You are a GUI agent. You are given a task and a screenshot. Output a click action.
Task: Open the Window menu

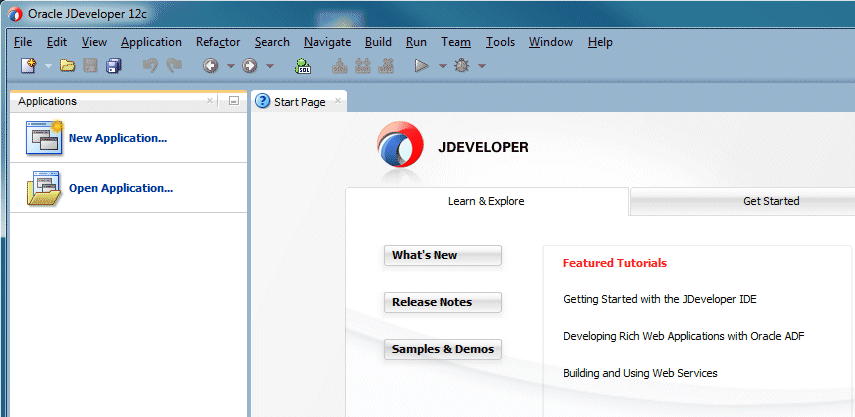click(x=551, y=42)
